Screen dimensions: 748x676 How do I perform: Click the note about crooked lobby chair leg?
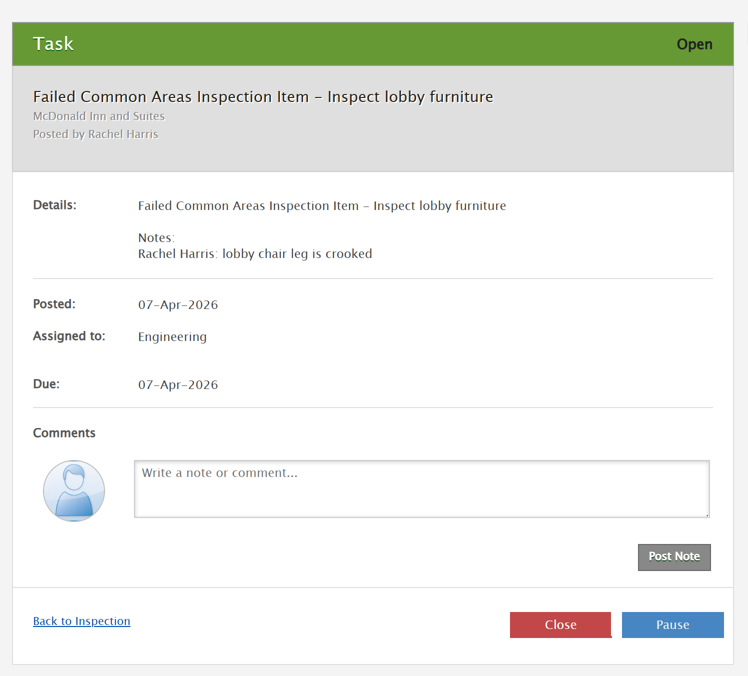(x=254, y=254)
